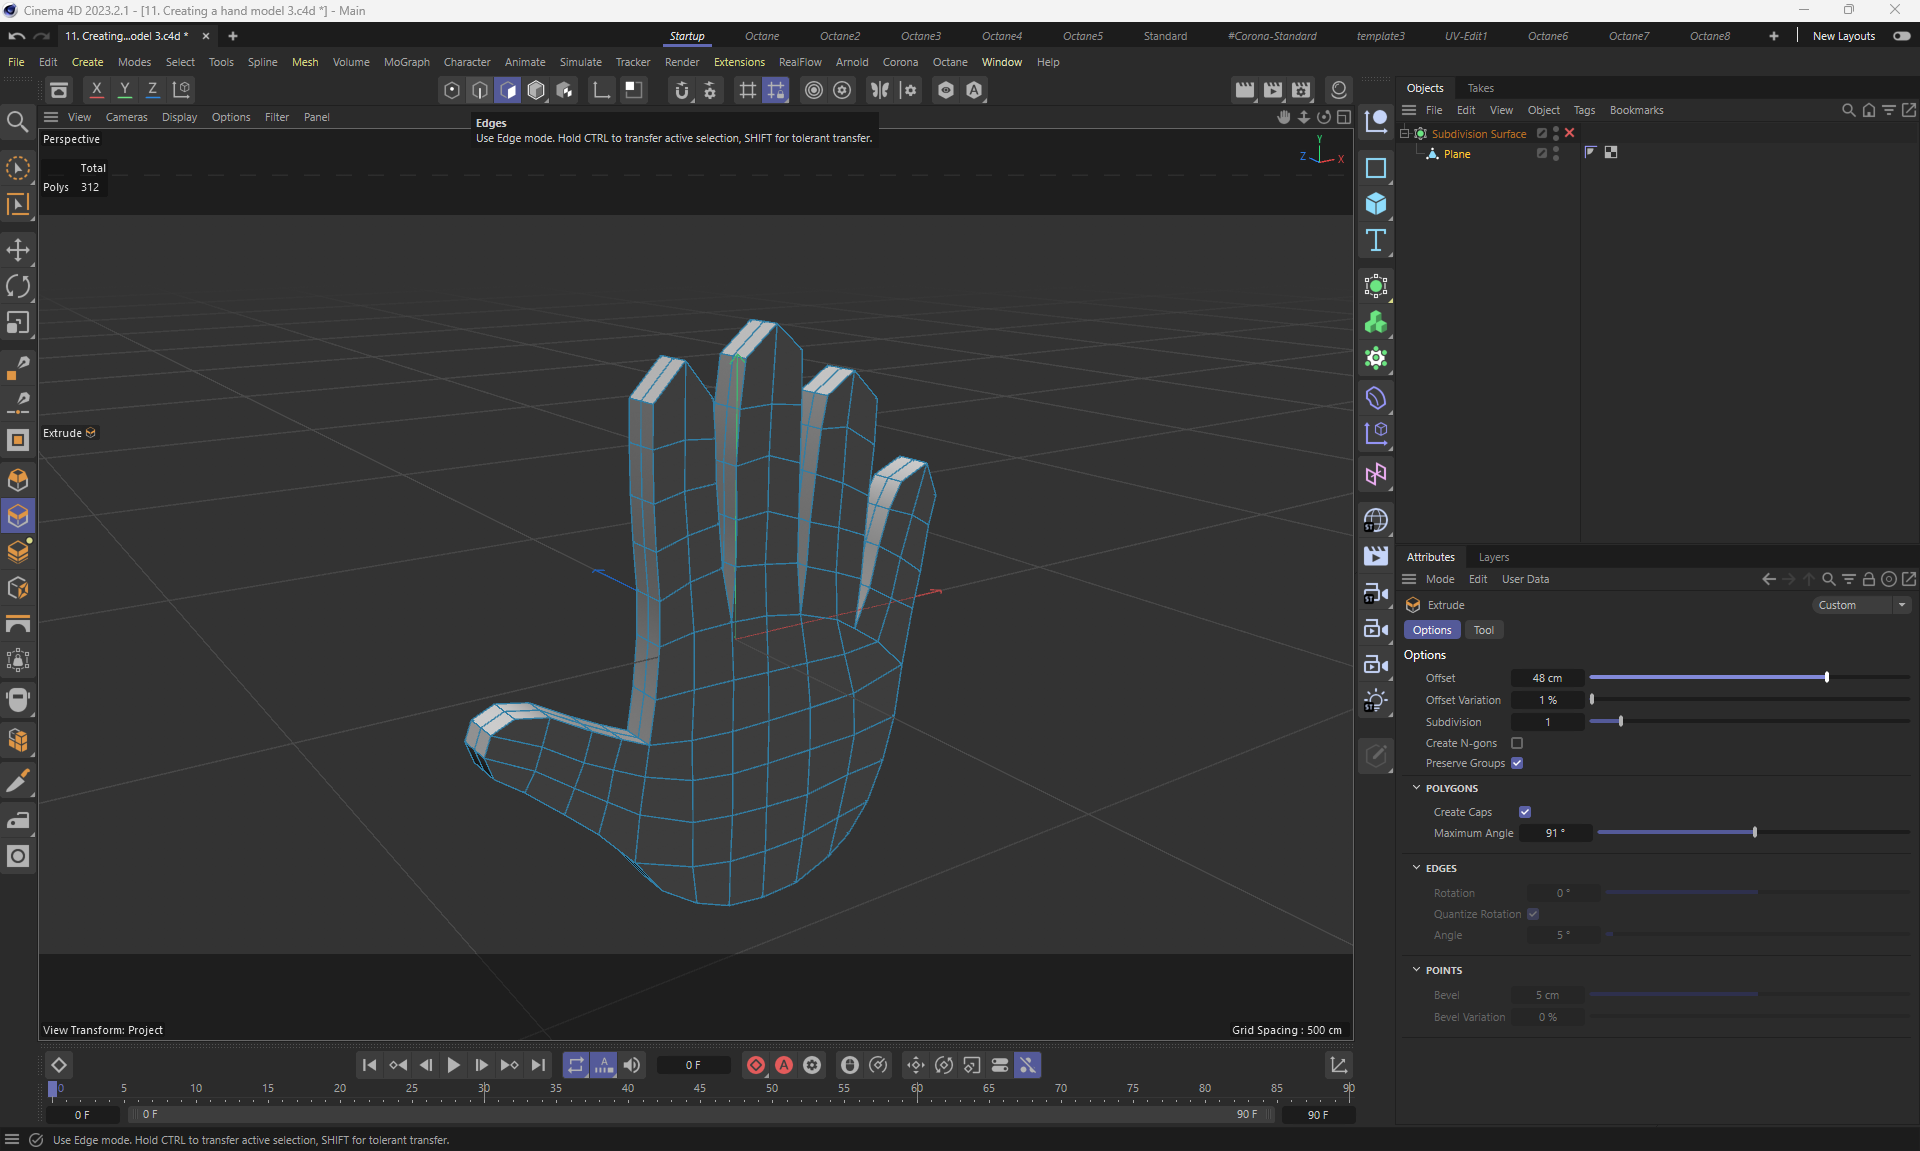The height and width of the screenshot is (1151, 1920).
Task: Open the MoGraph menu
Action: pyautogui.click(x=406, y=62)
